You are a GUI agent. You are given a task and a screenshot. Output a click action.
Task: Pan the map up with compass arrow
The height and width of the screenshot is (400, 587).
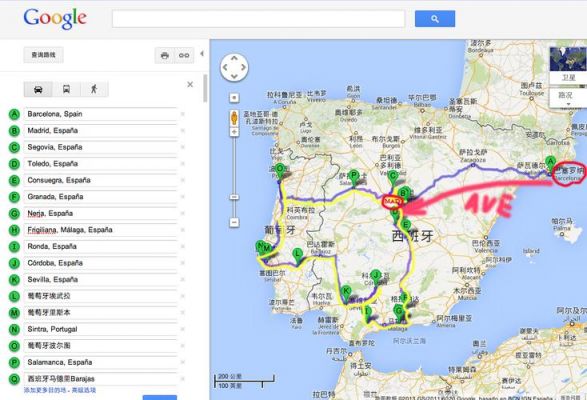[x=234, y=58]
